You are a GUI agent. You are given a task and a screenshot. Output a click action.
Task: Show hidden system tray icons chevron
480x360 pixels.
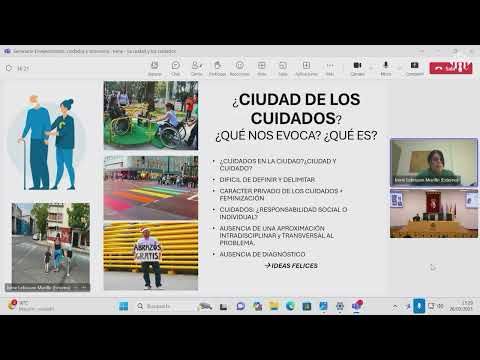tap(395, 306)
